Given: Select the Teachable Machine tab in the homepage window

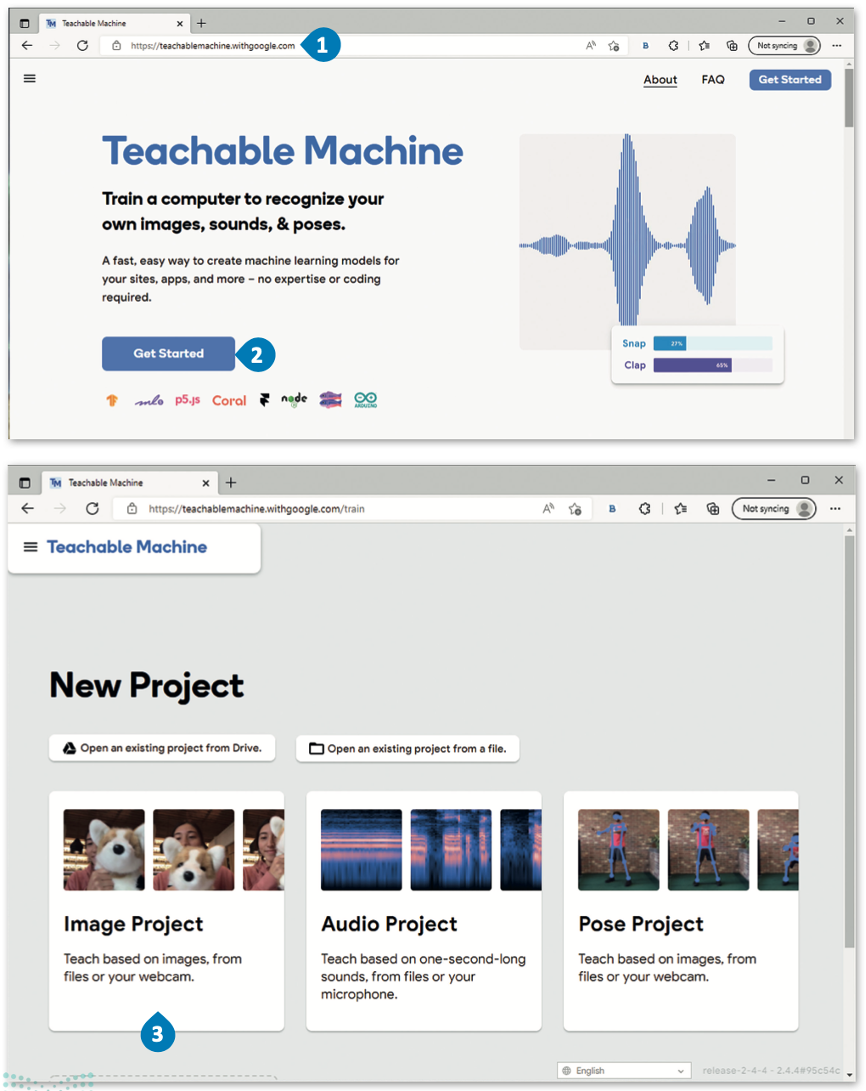Looking at the screenshot, I should tap(113, 24).
